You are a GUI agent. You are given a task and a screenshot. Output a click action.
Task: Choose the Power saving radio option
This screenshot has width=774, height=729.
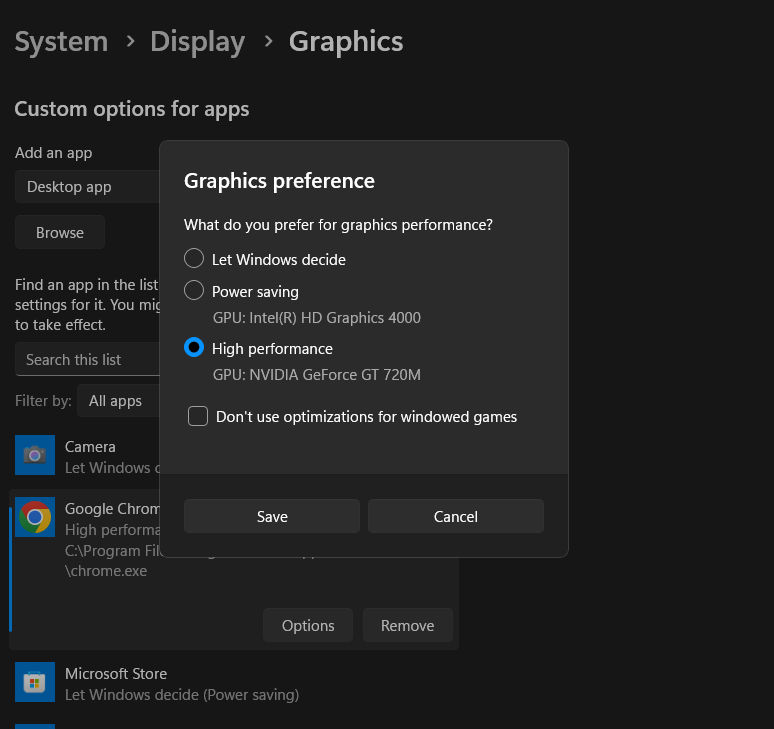[194, 290]
